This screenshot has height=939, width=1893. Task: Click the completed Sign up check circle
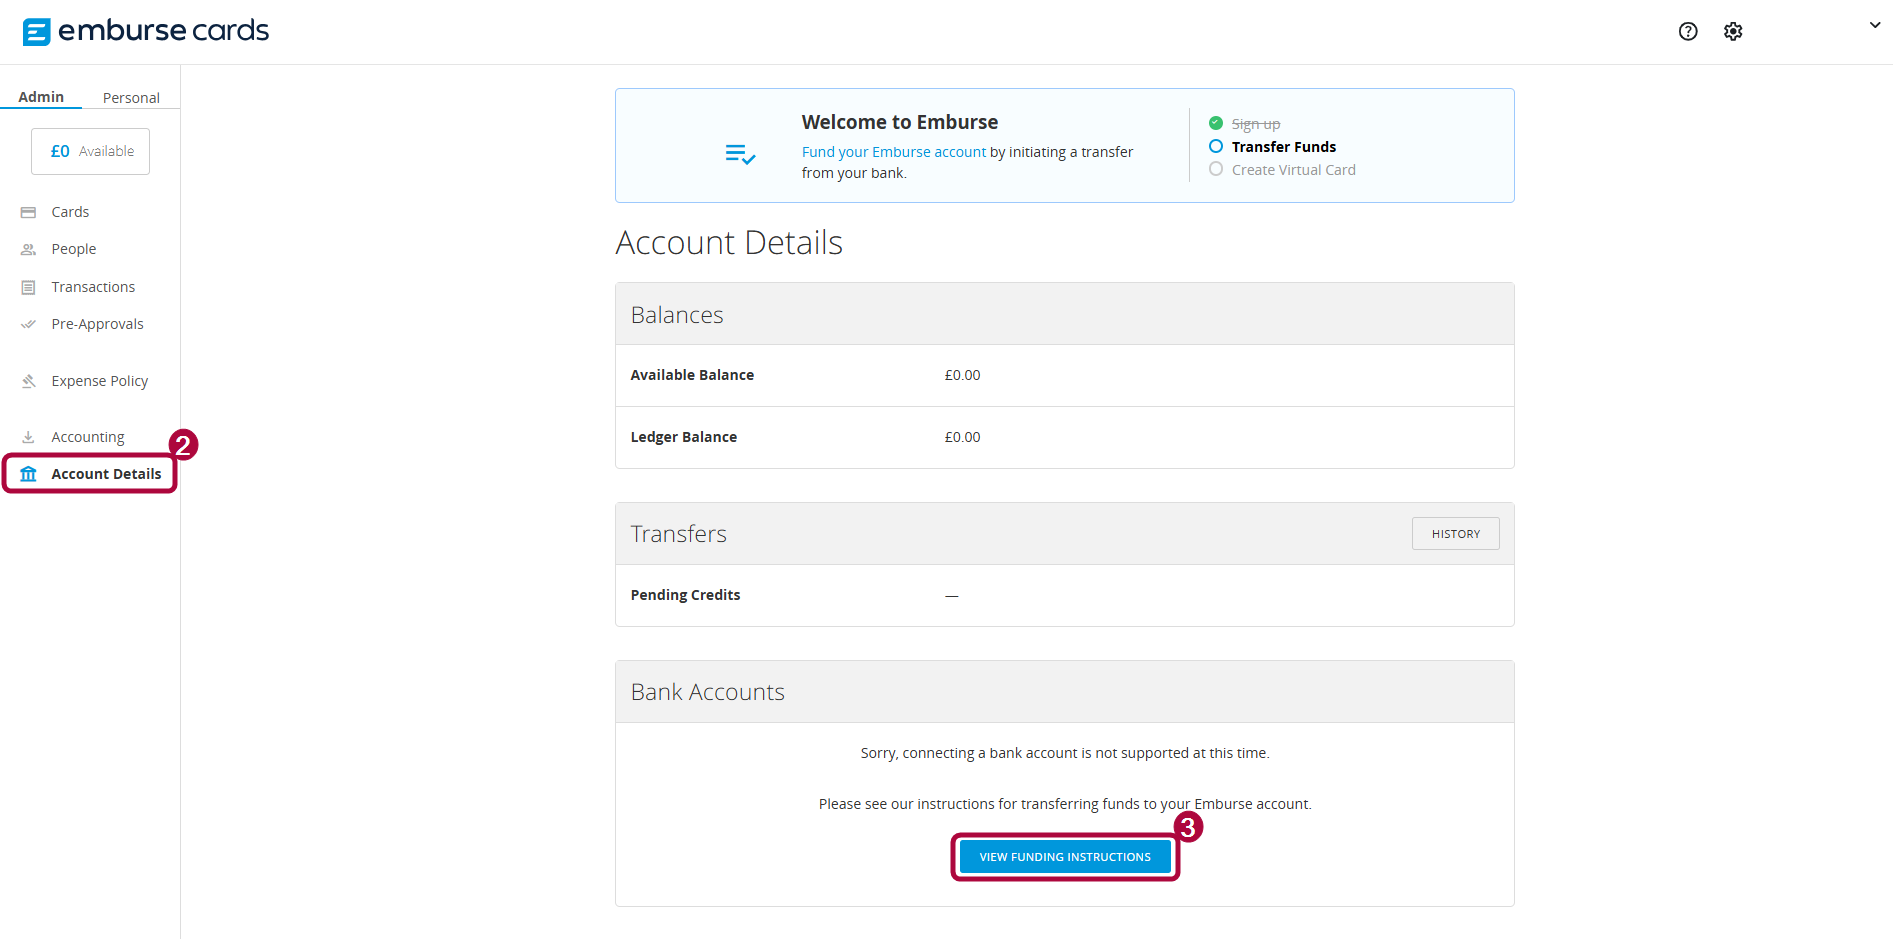click(1216, 123)
